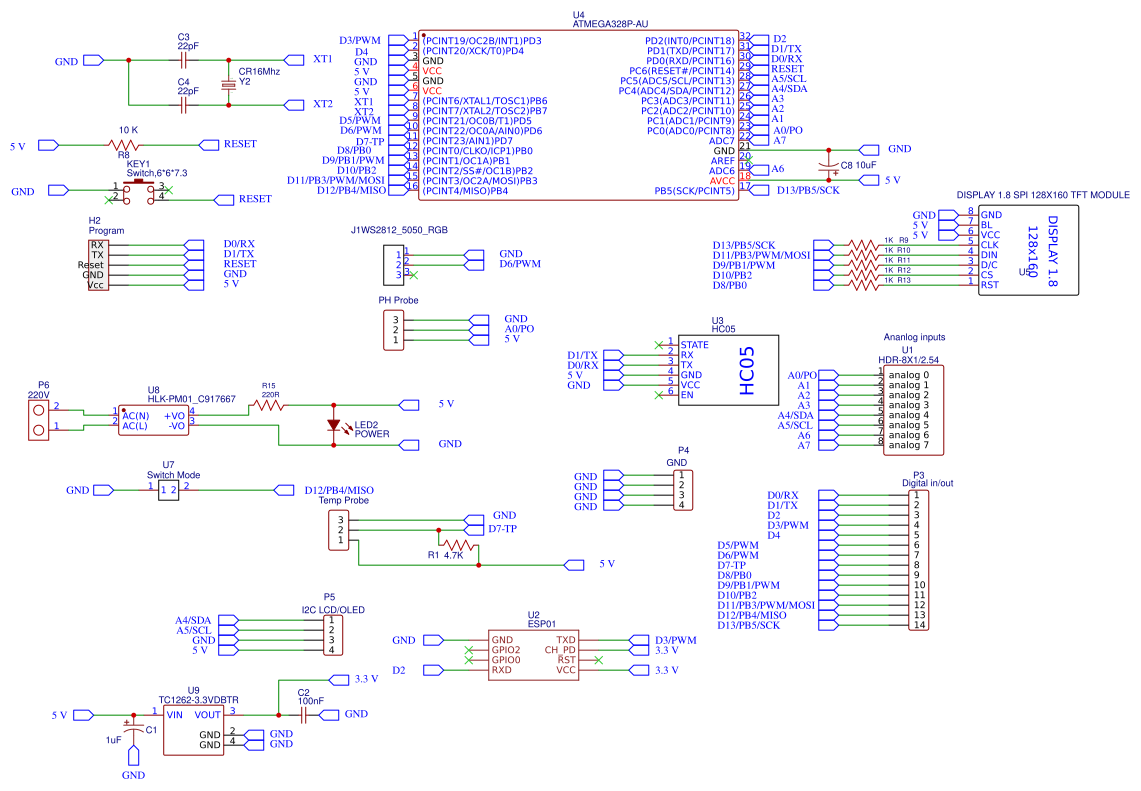Select the ESP01 module title
The image size is (1141, 791).
(542, 624)
